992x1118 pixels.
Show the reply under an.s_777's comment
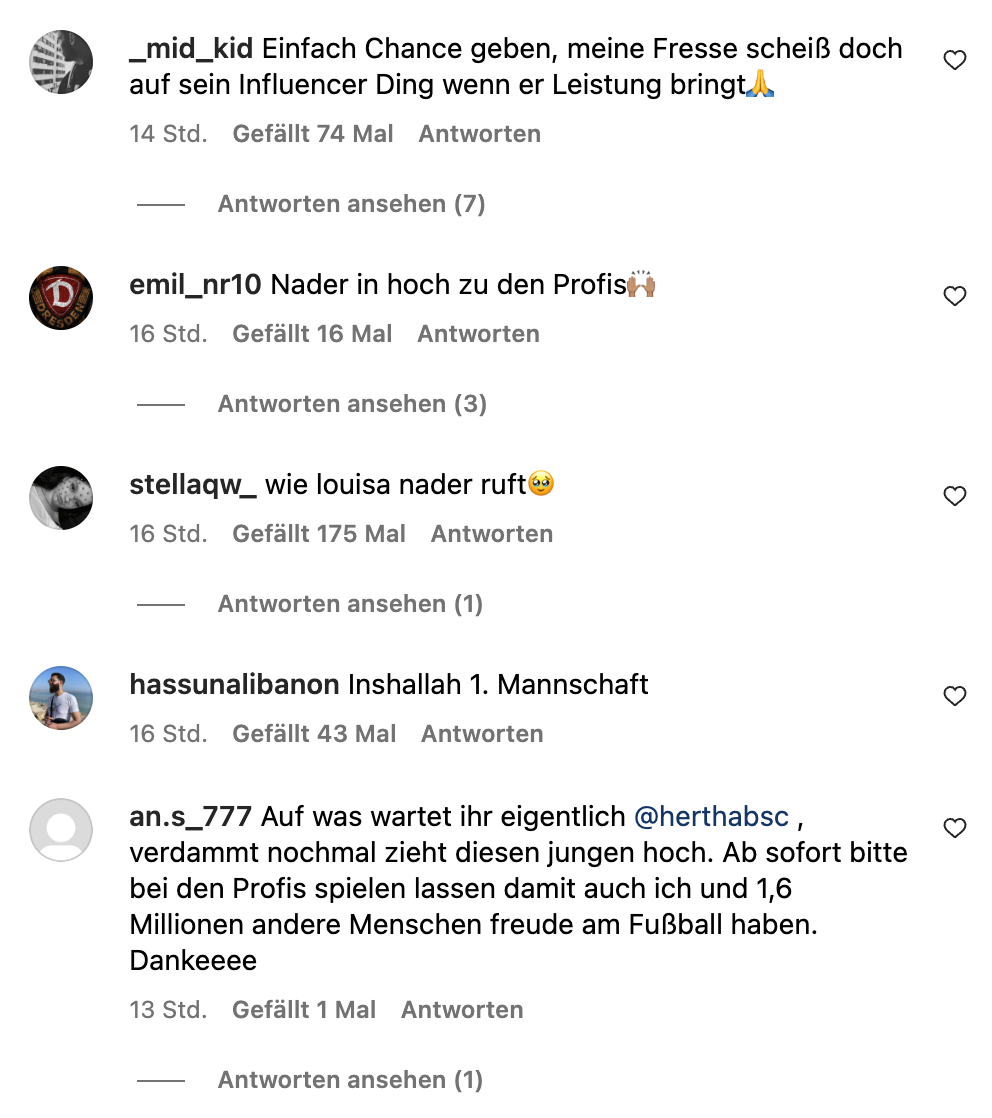pos(350,1080)
